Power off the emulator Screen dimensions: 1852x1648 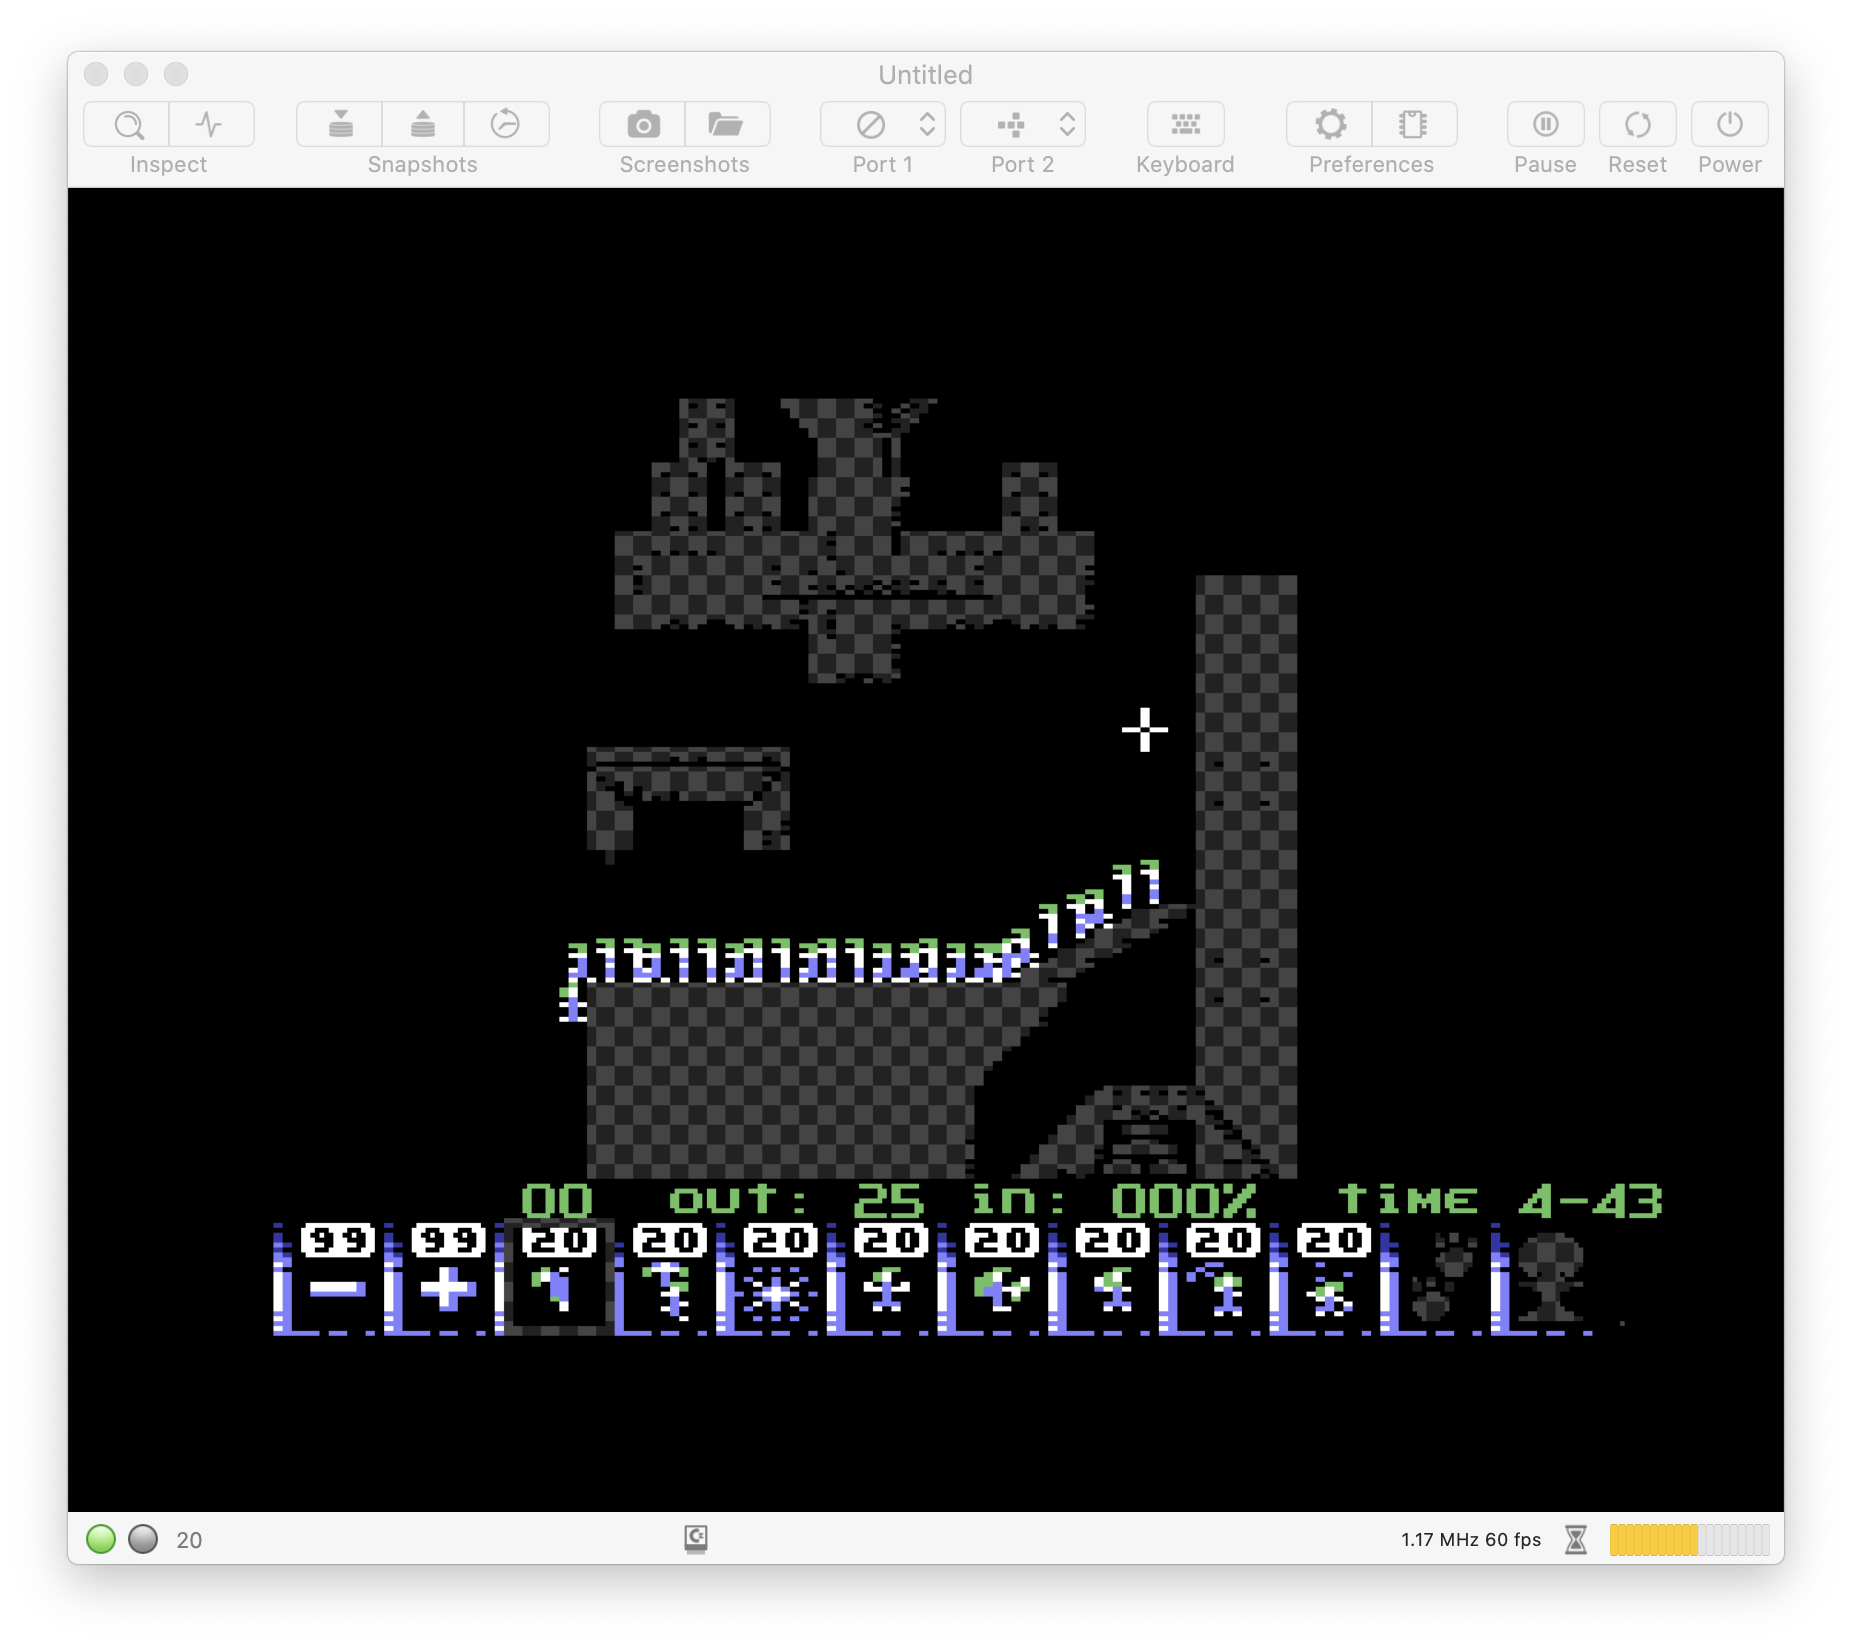[x=1730, y=125]
